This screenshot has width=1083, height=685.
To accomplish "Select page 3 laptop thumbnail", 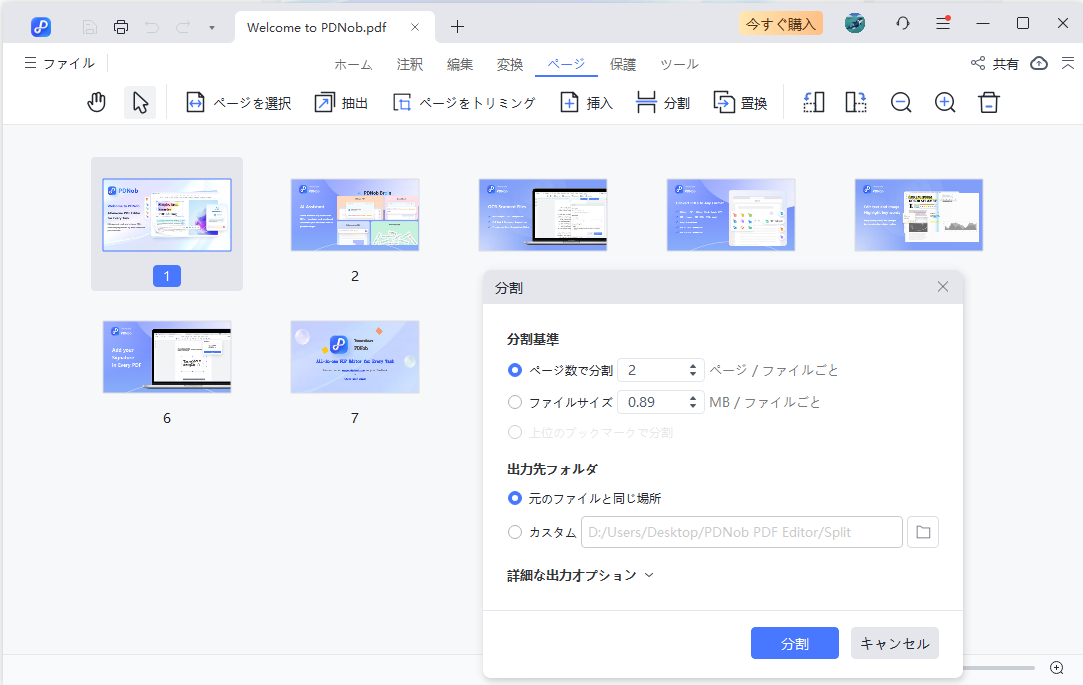I will pyautogui.click(x=543, y=215).
